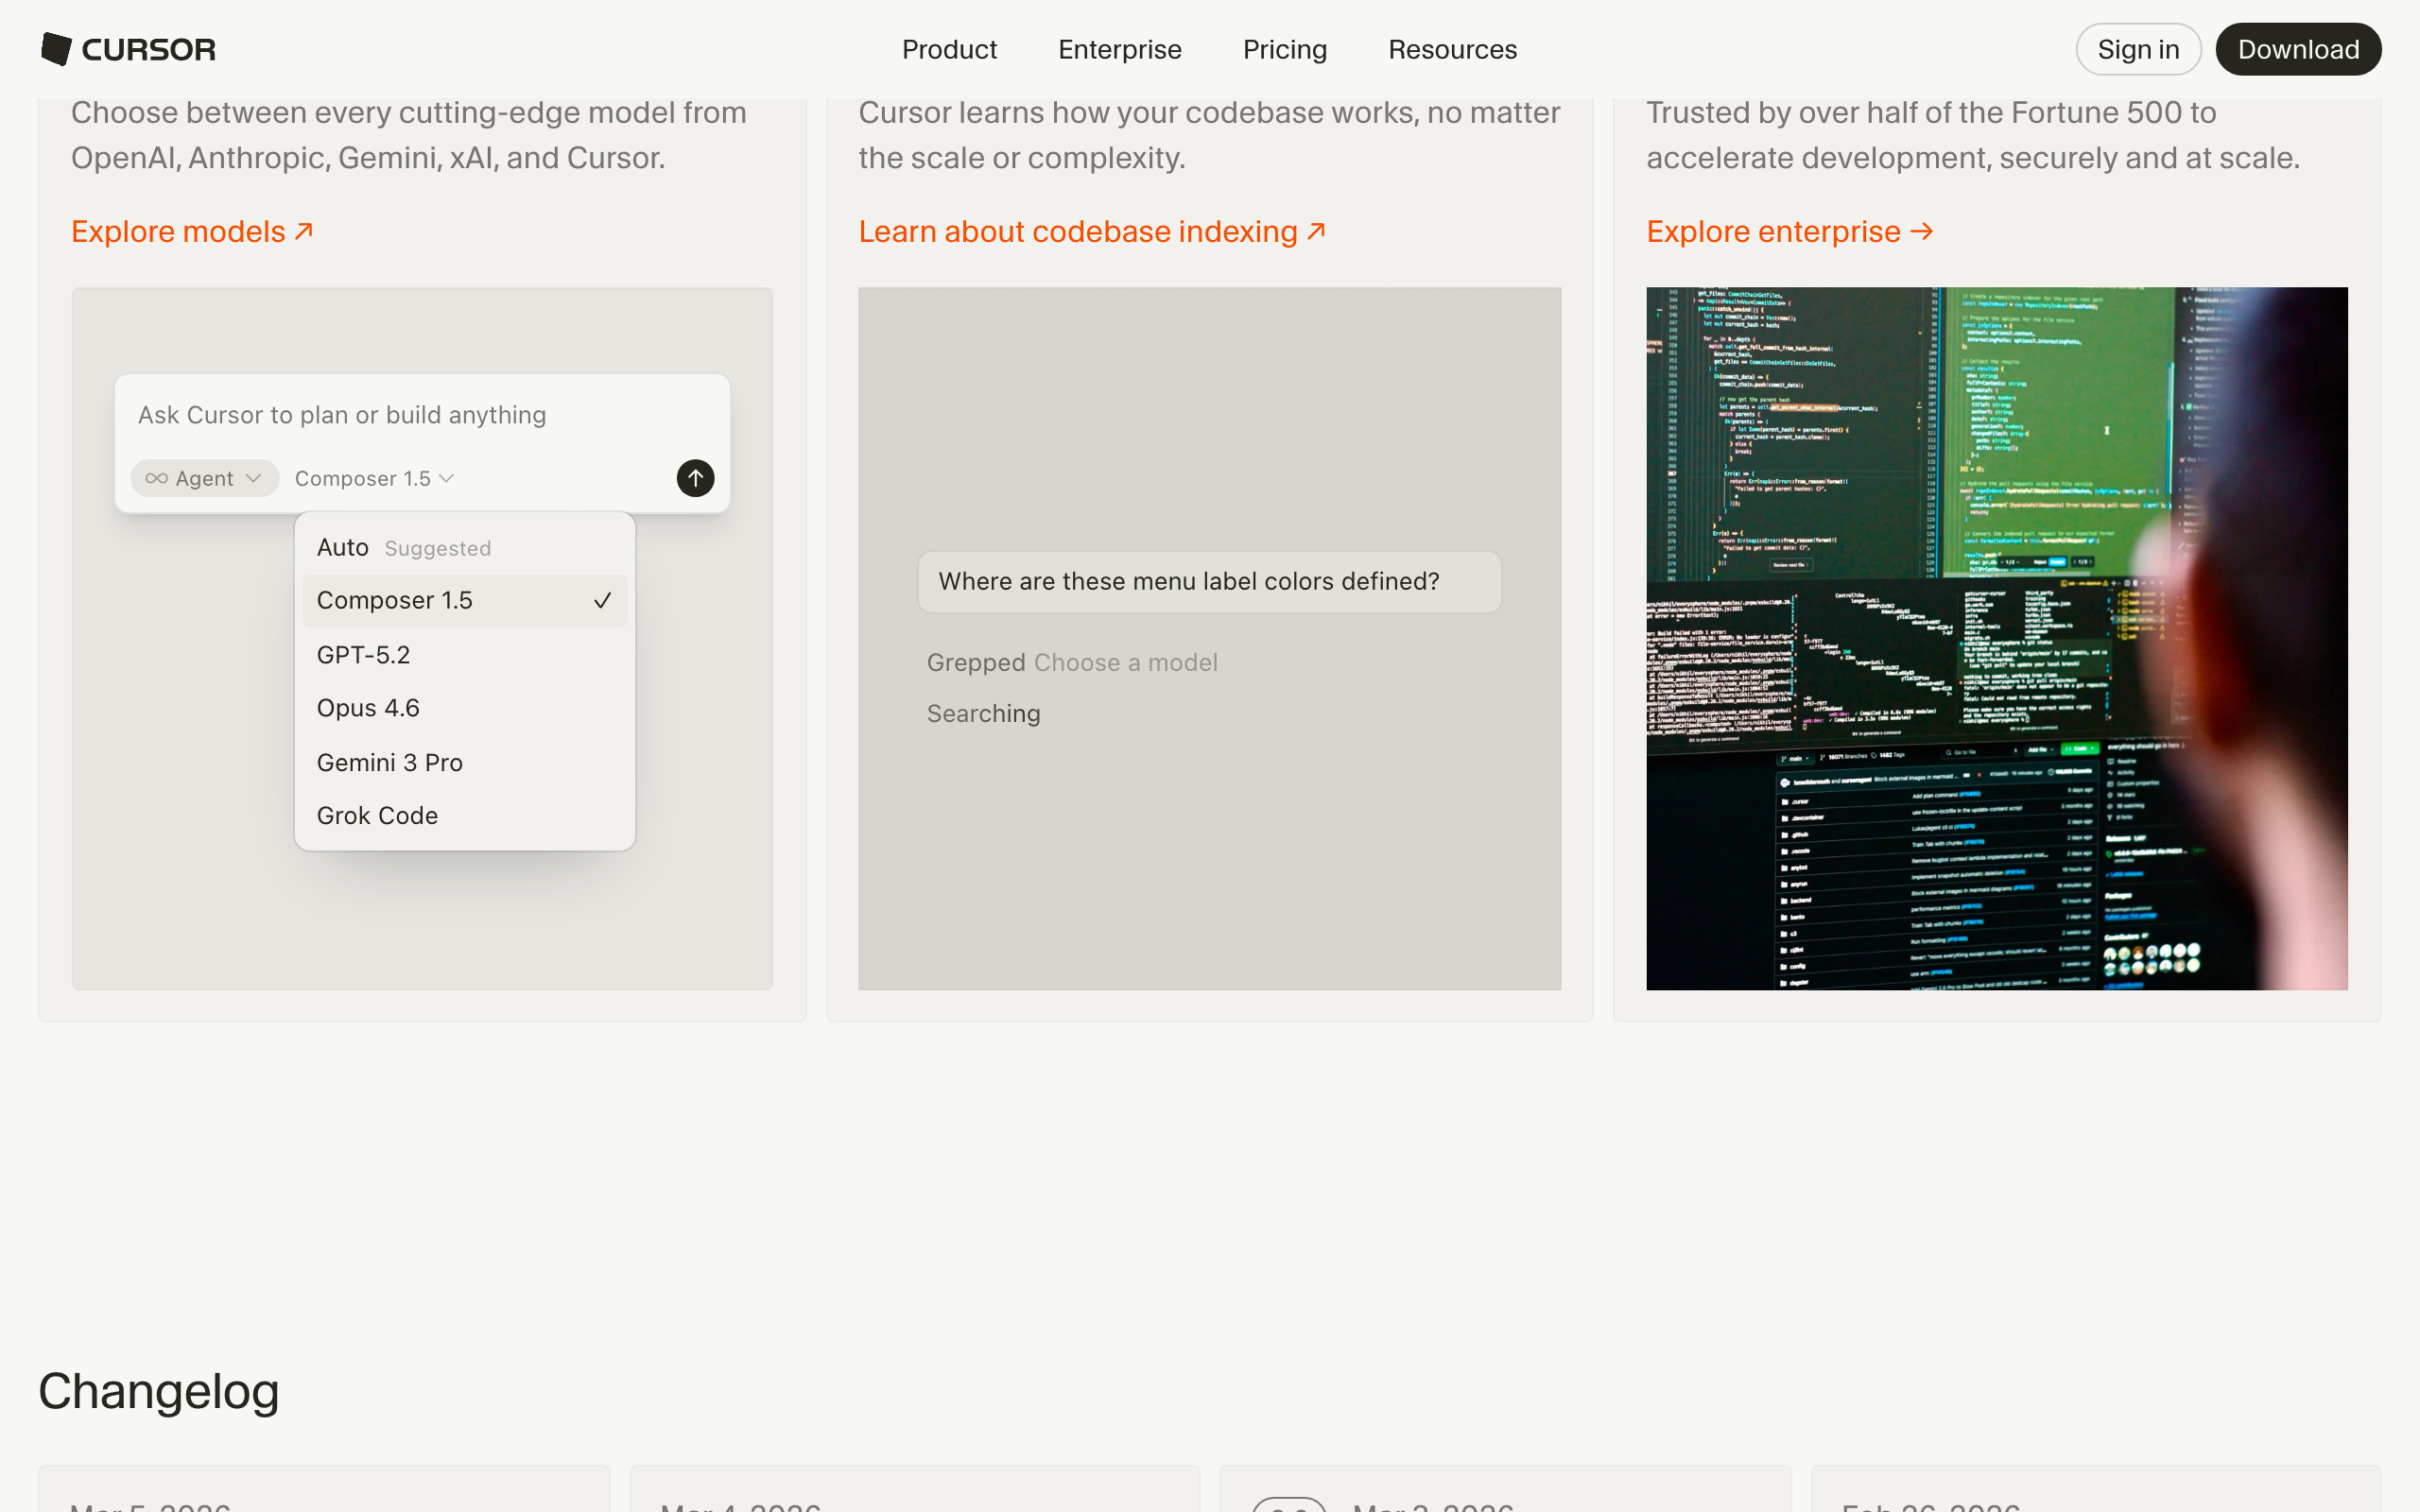The image size is (2420, 1512).
Task: Pick Gemini 3 Pro model option
Action: (389, 763)
